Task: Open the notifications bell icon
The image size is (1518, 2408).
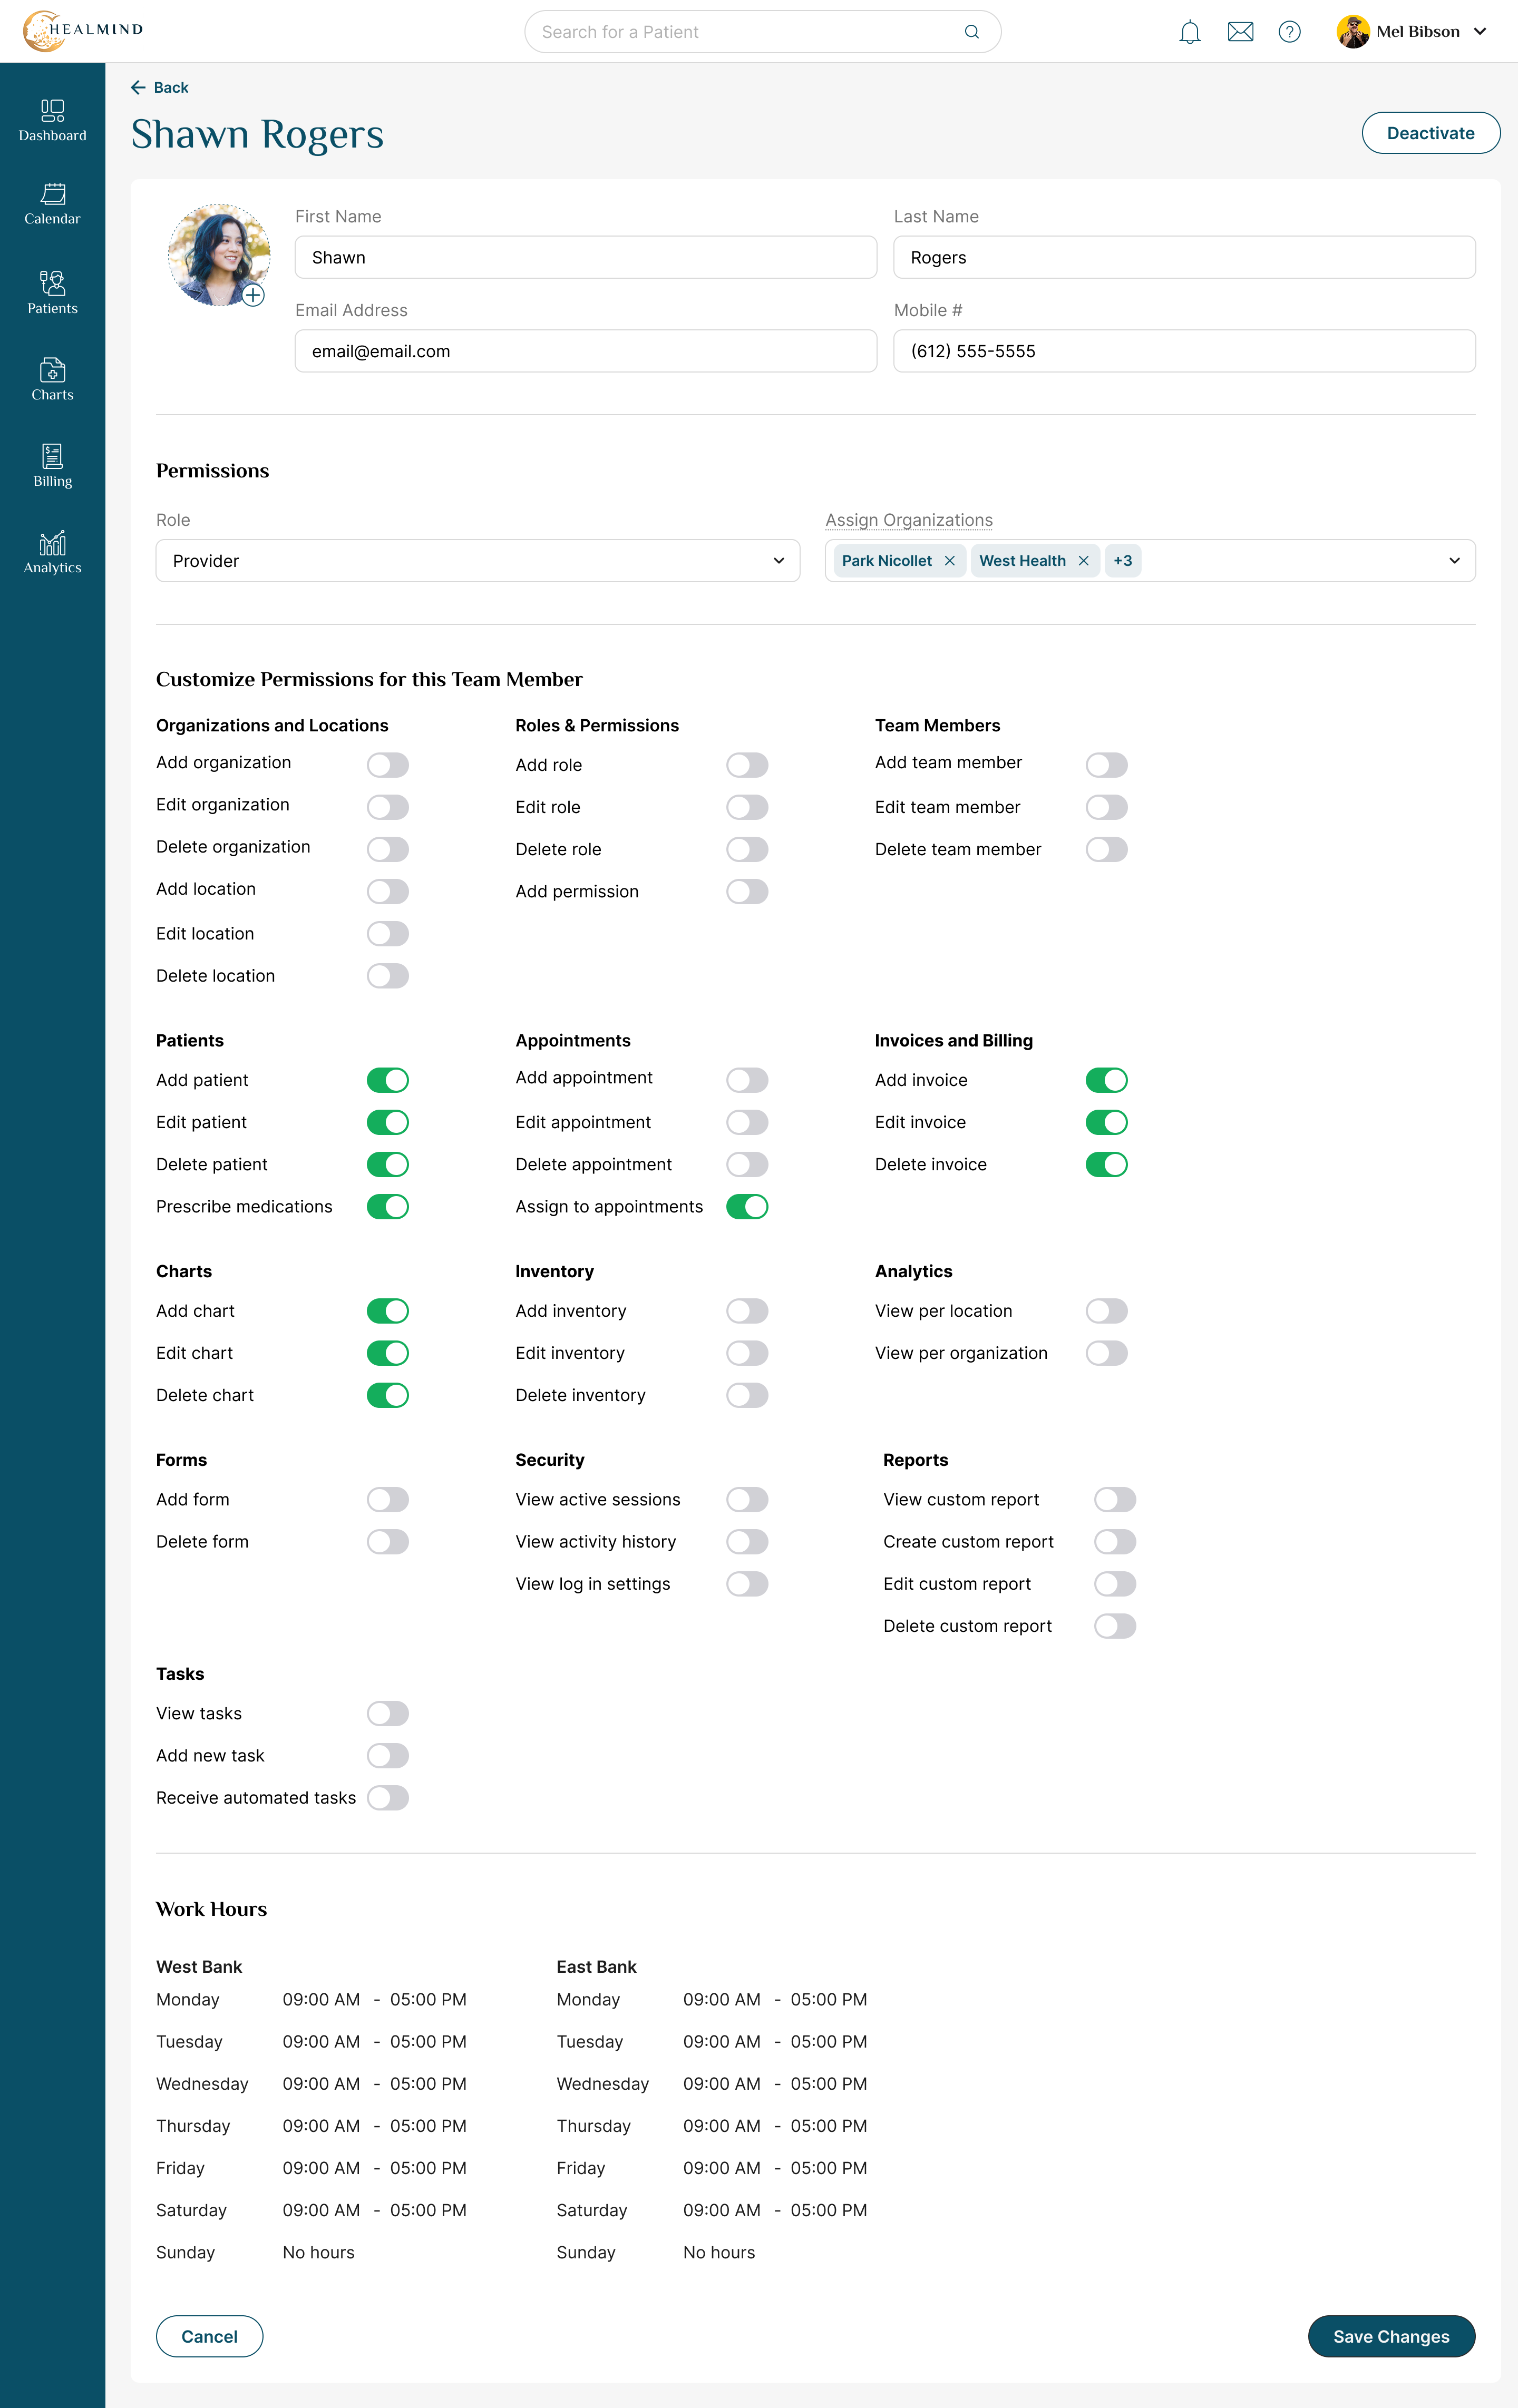Action: (1189, 32)
